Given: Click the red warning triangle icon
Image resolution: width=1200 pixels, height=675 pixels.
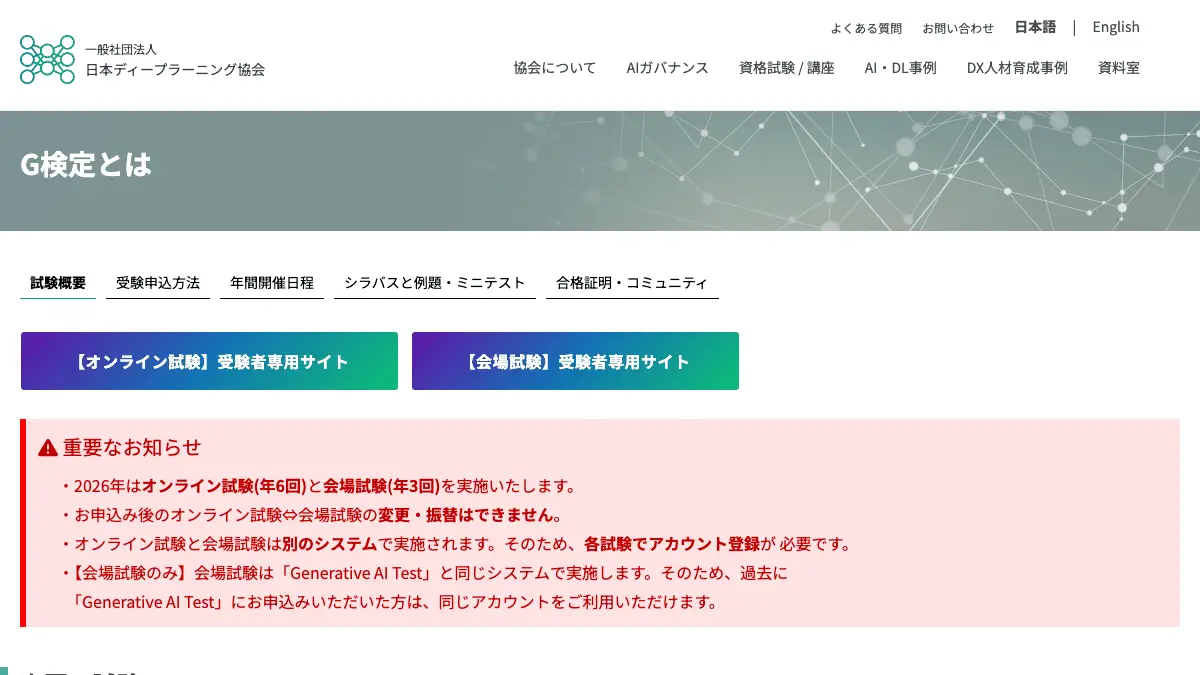Looking at the screenshot, I should [x=48, y=448].
